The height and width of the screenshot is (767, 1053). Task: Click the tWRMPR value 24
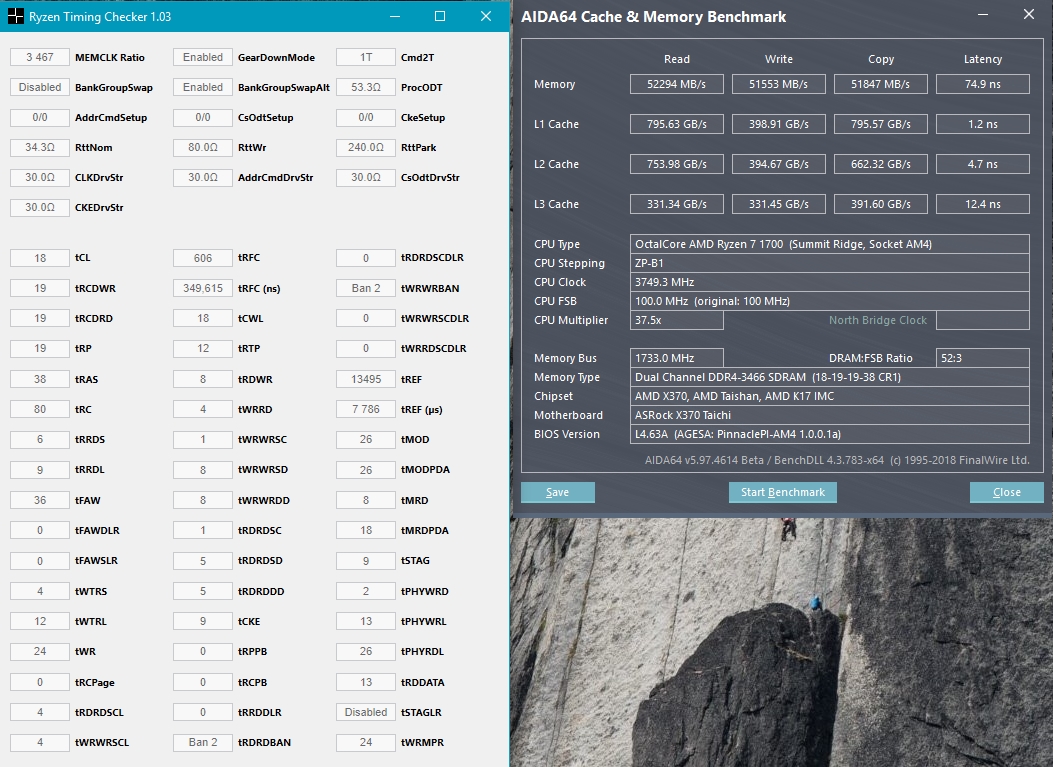(x=366, y=742)
